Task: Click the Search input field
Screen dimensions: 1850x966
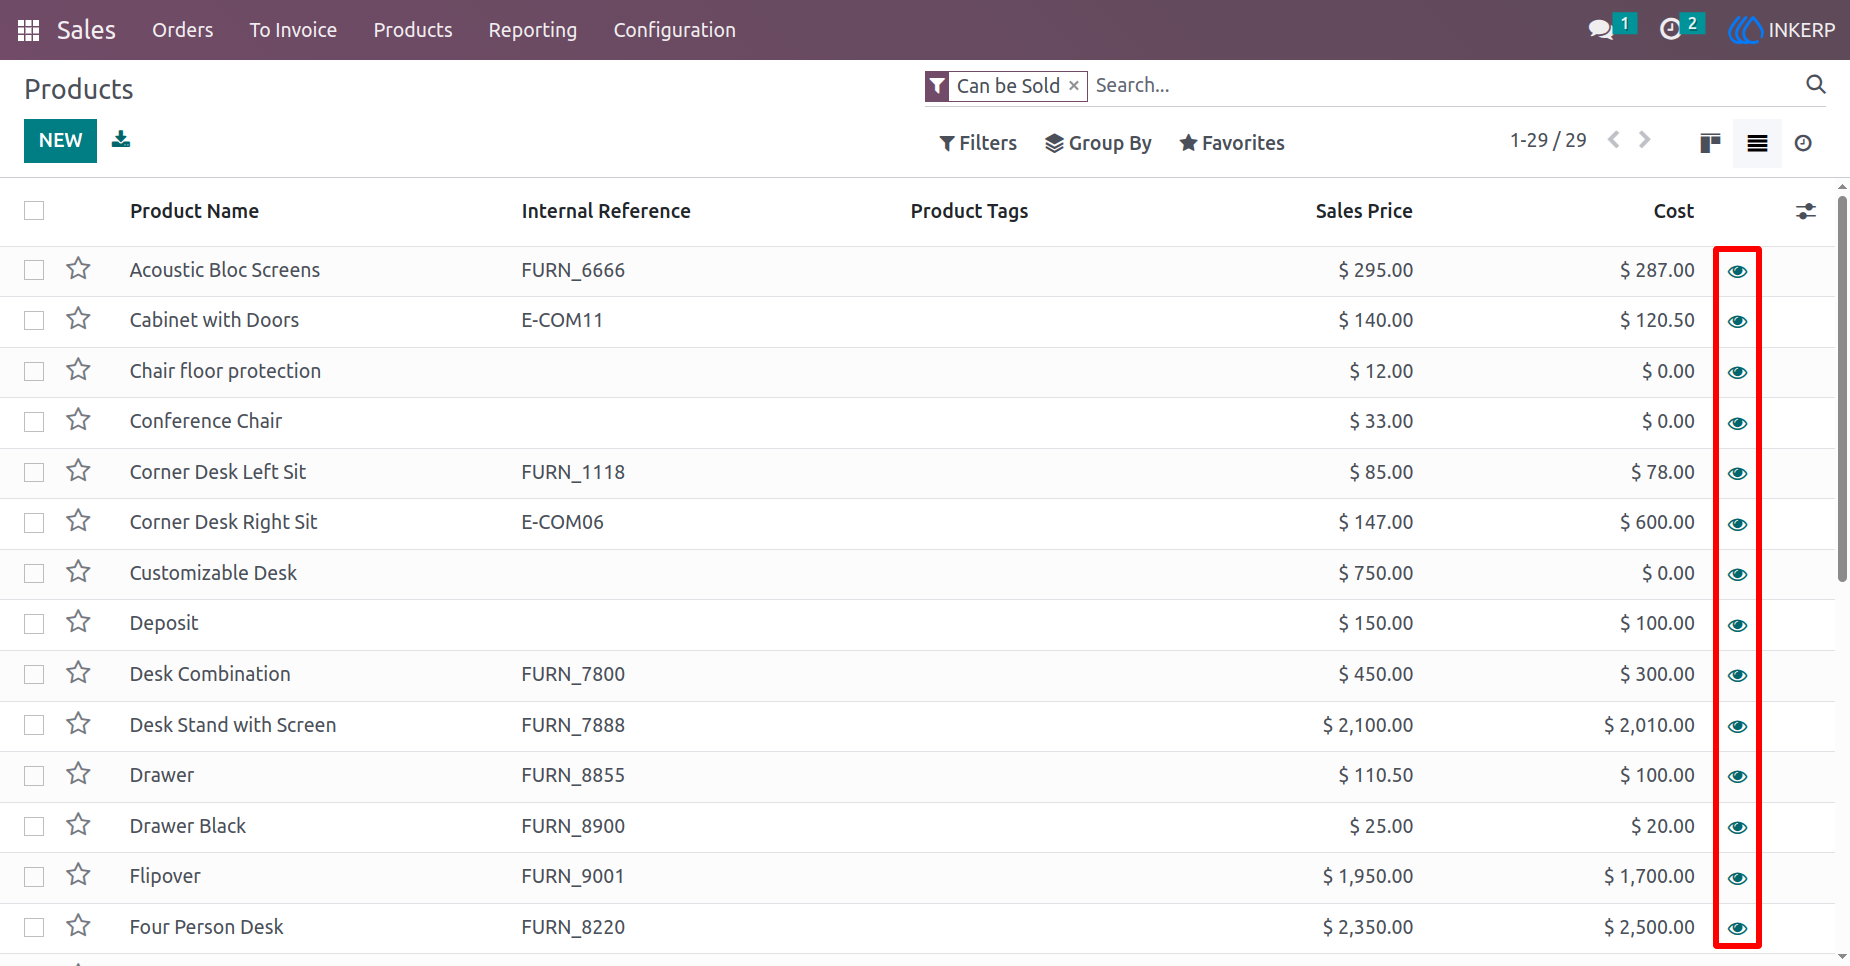Action: click(x=1445, y=86)
